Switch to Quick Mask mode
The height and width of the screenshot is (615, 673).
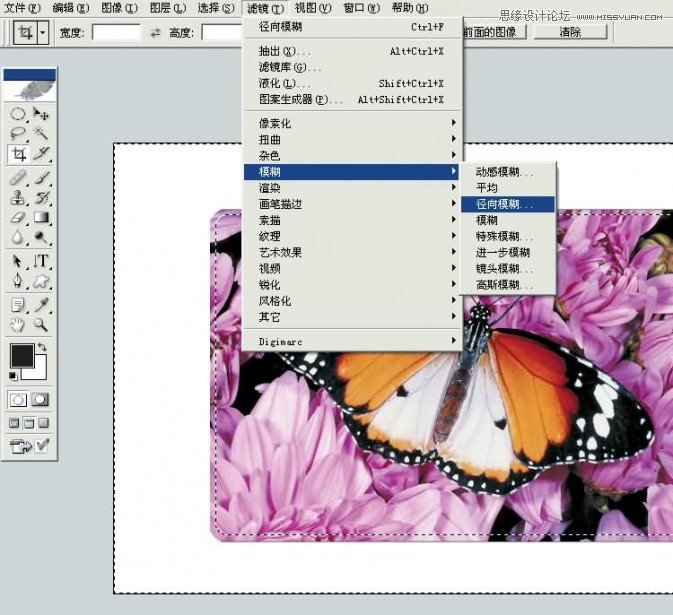(40, 400)
